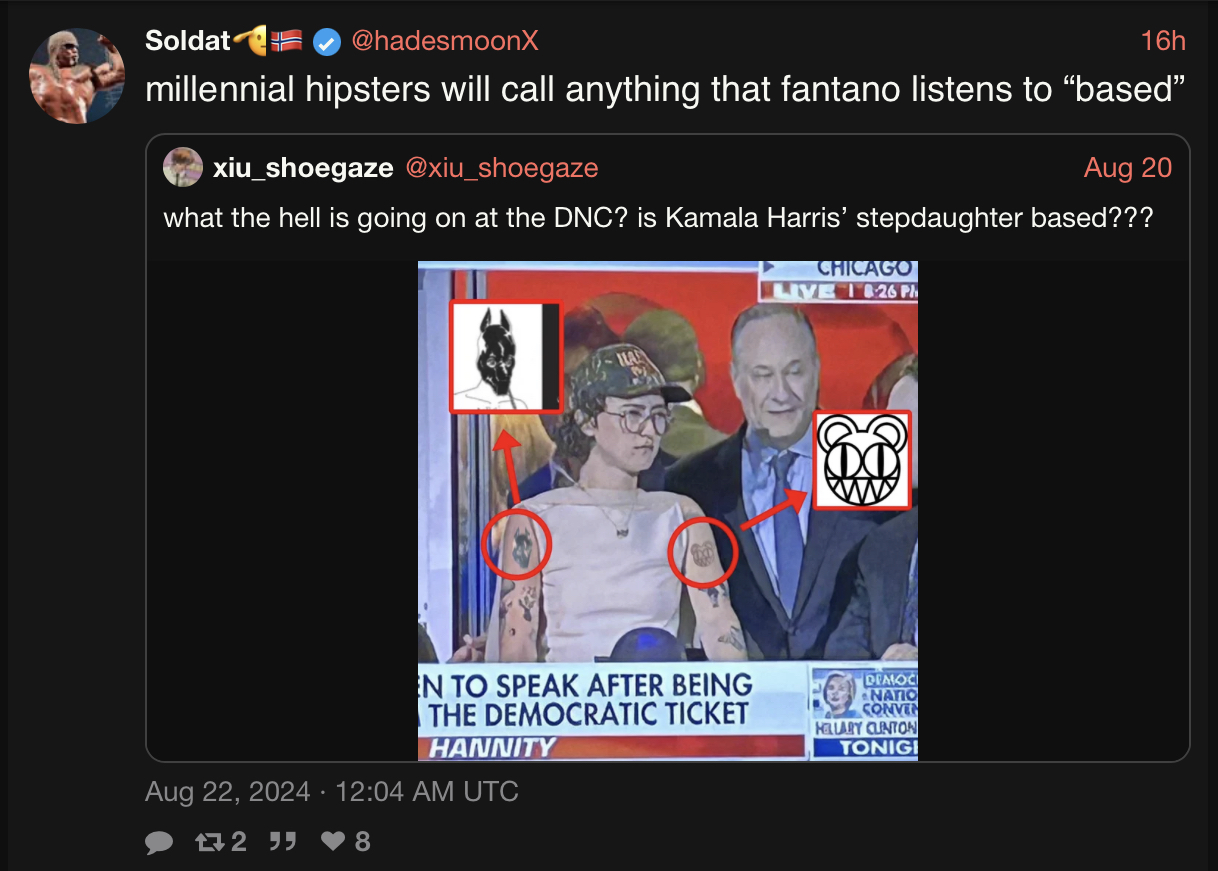Click the like count of 8
The height and width of the screenshot is (871, 1218).
tap(362, 842)
